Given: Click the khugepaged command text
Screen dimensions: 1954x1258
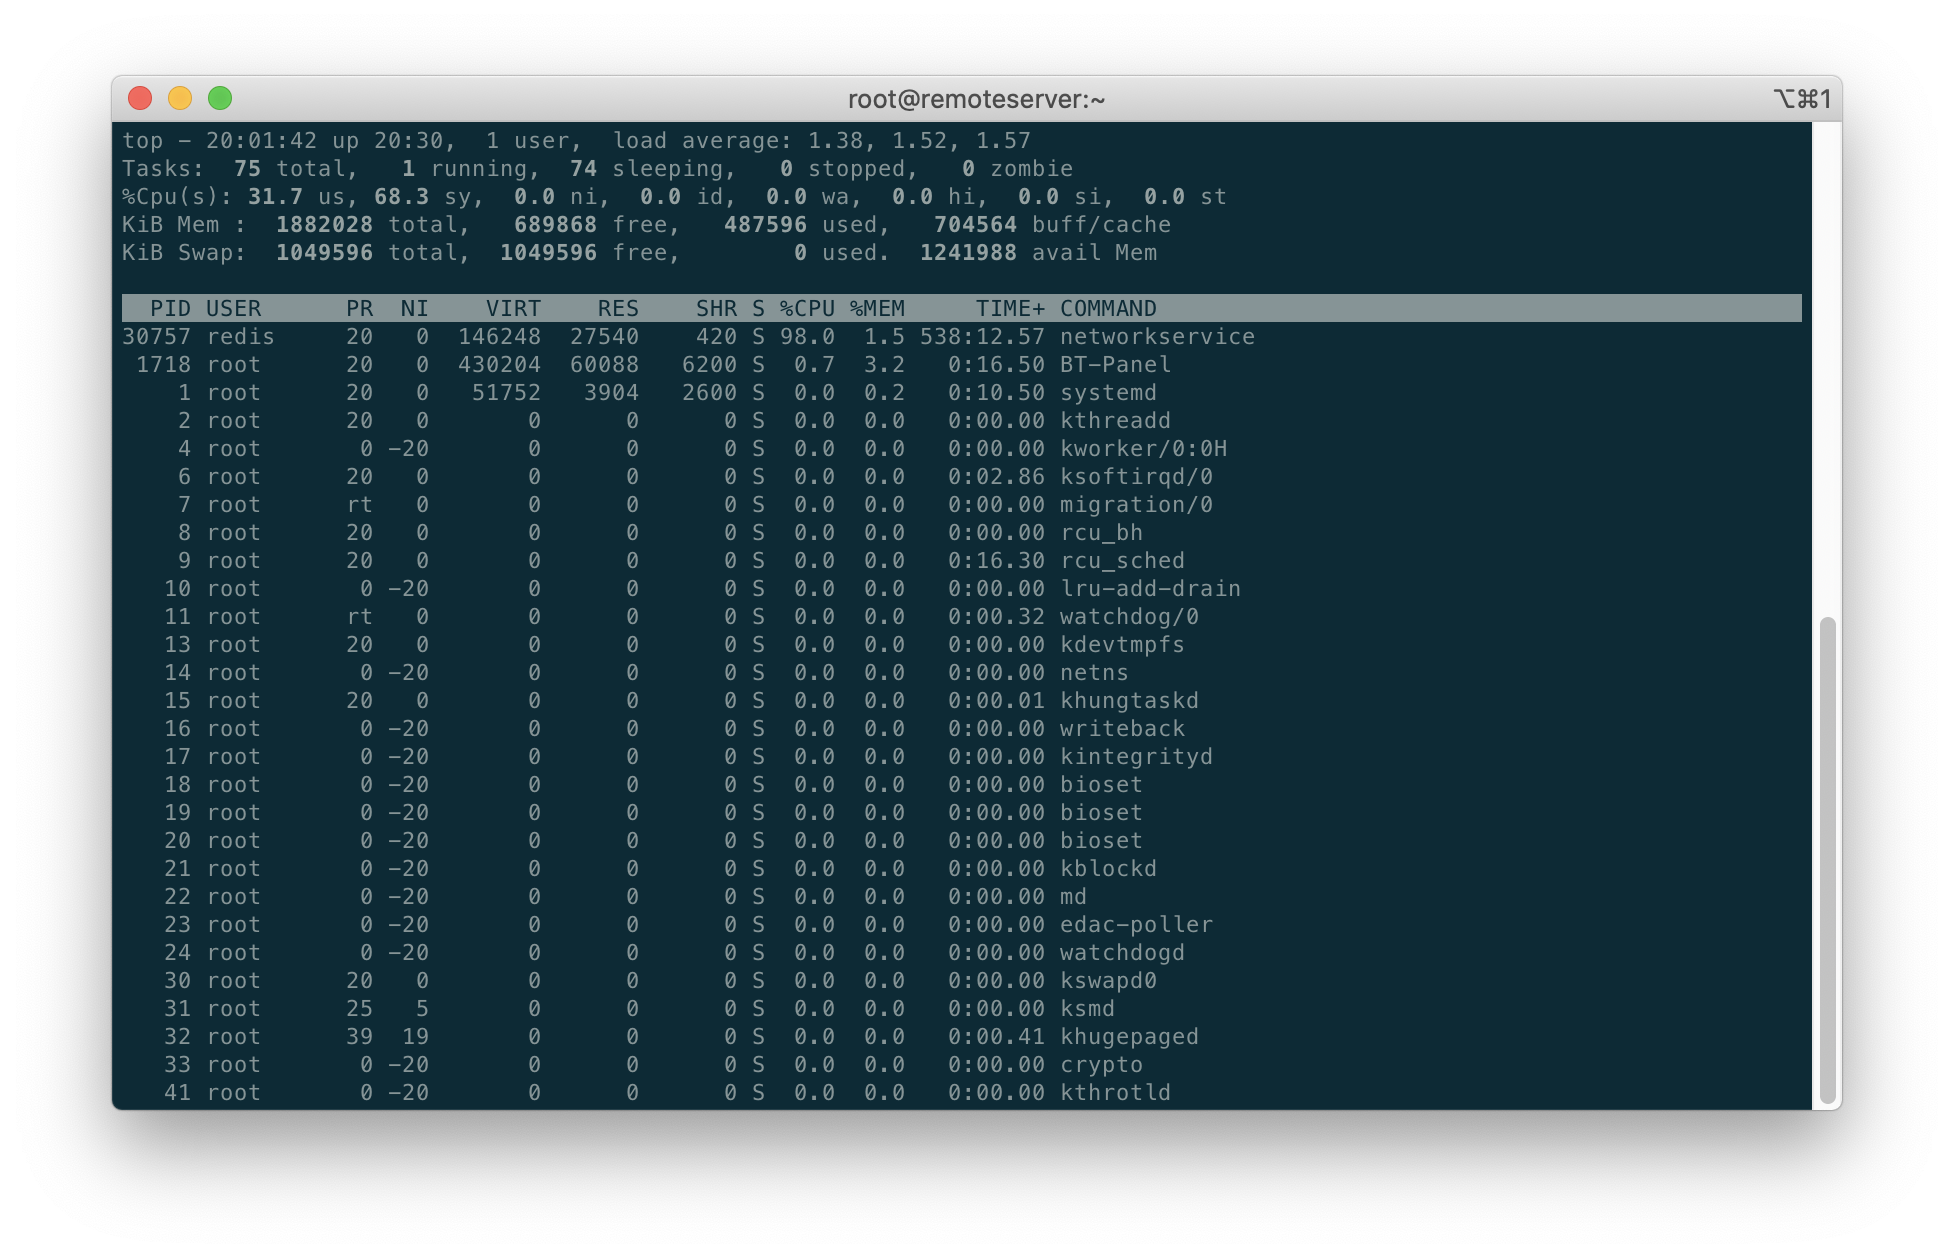Looking at the screenshot, I should coord(1129,1037).
